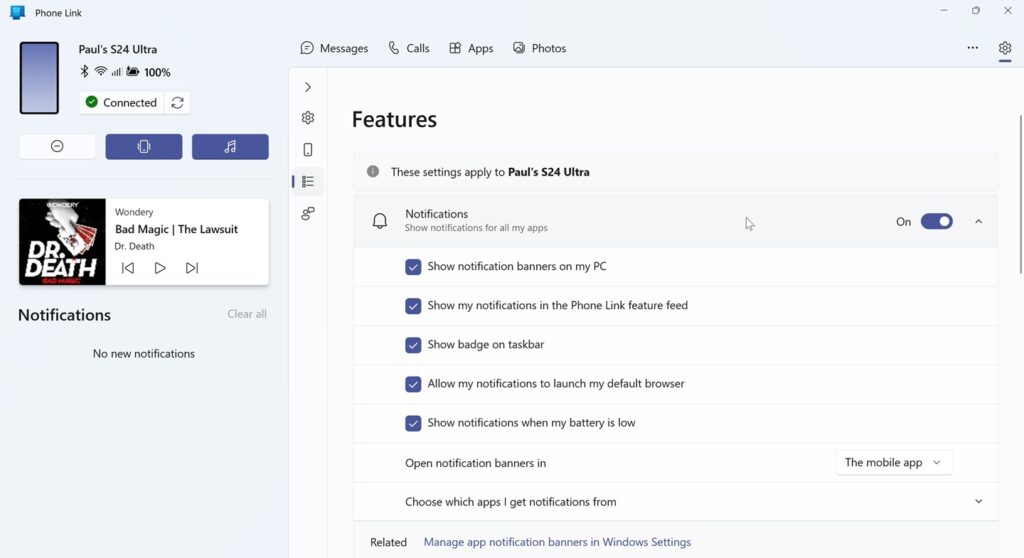Select the Features list icon in the sidebar
Screen dimensions: 1024x558
[x=308, y=182]
